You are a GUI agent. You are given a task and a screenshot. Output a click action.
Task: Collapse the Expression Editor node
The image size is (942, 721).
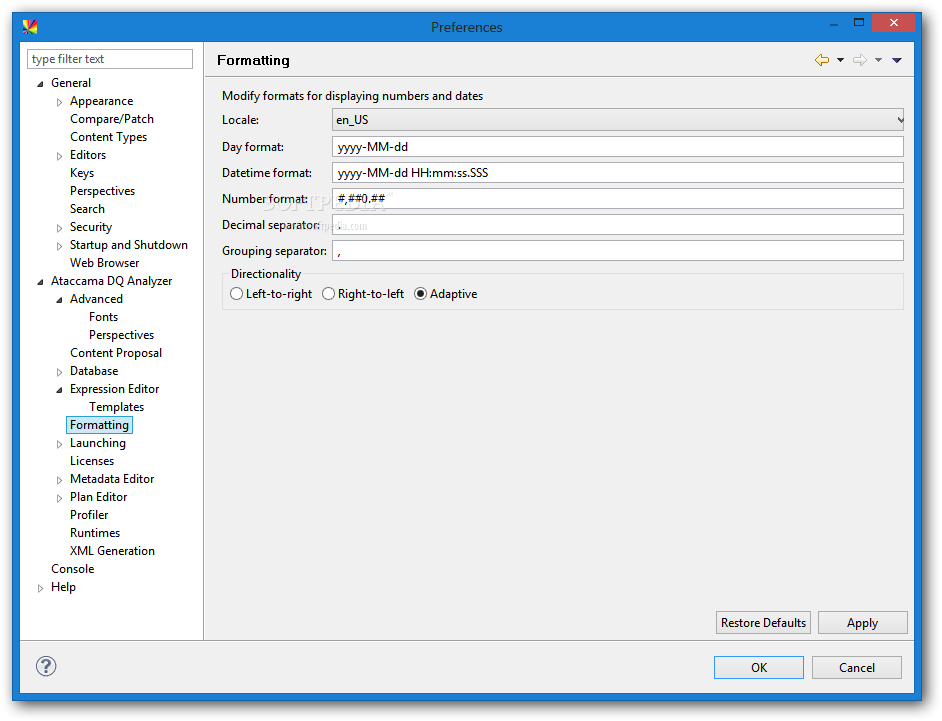59,390
